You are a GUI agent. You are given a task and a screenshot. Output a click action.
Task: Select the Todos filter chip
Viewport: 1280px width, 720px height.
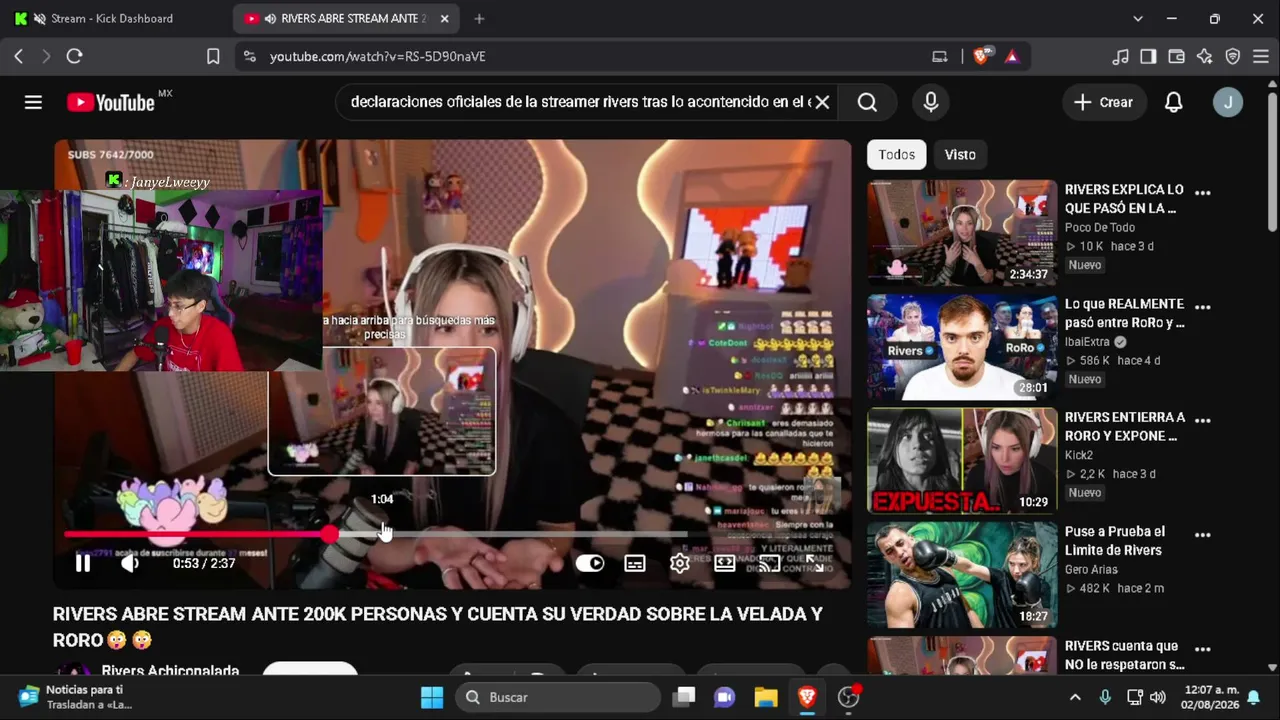[x=897, y=154]
